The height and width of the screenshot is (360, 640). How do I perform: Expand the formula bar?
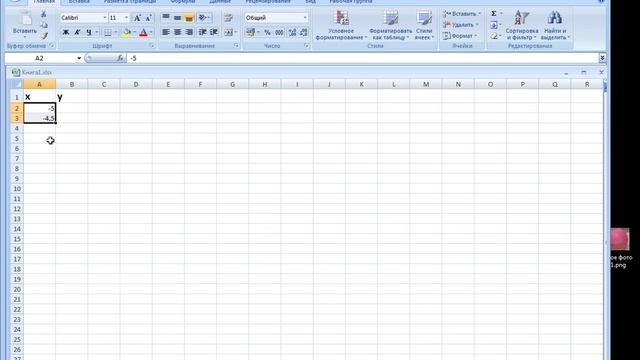[x=602, y=58]
